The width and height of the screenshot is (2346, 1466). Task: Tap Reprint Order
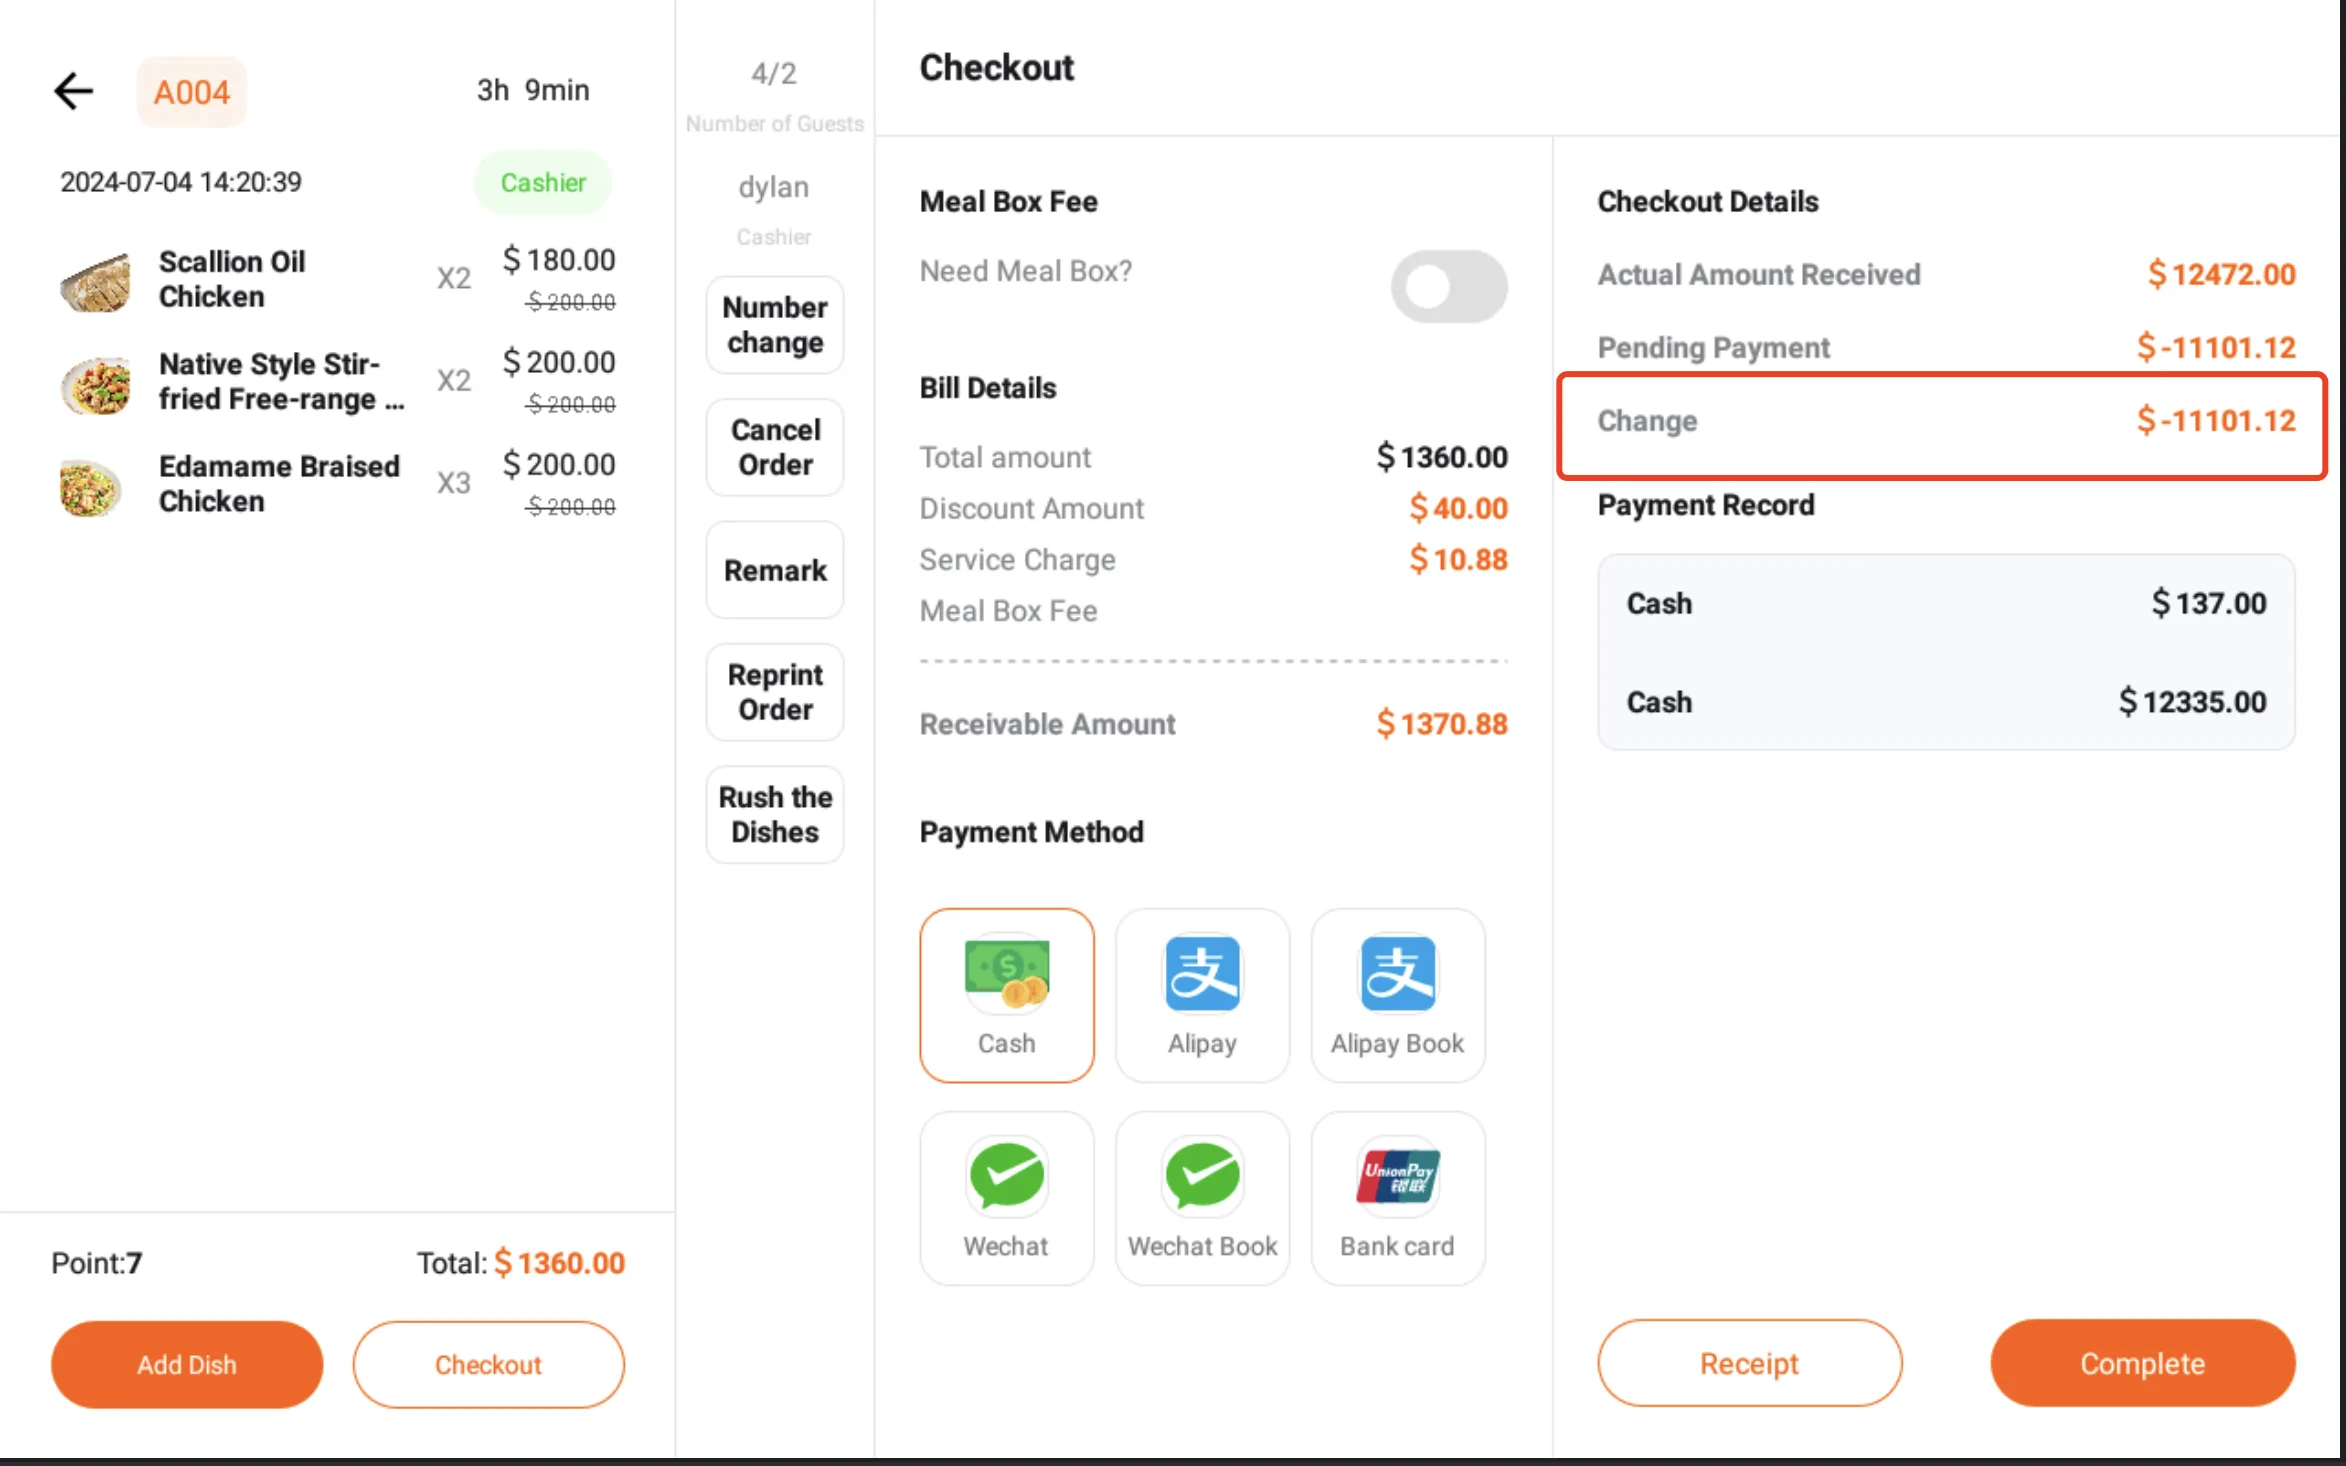(775, 692)
